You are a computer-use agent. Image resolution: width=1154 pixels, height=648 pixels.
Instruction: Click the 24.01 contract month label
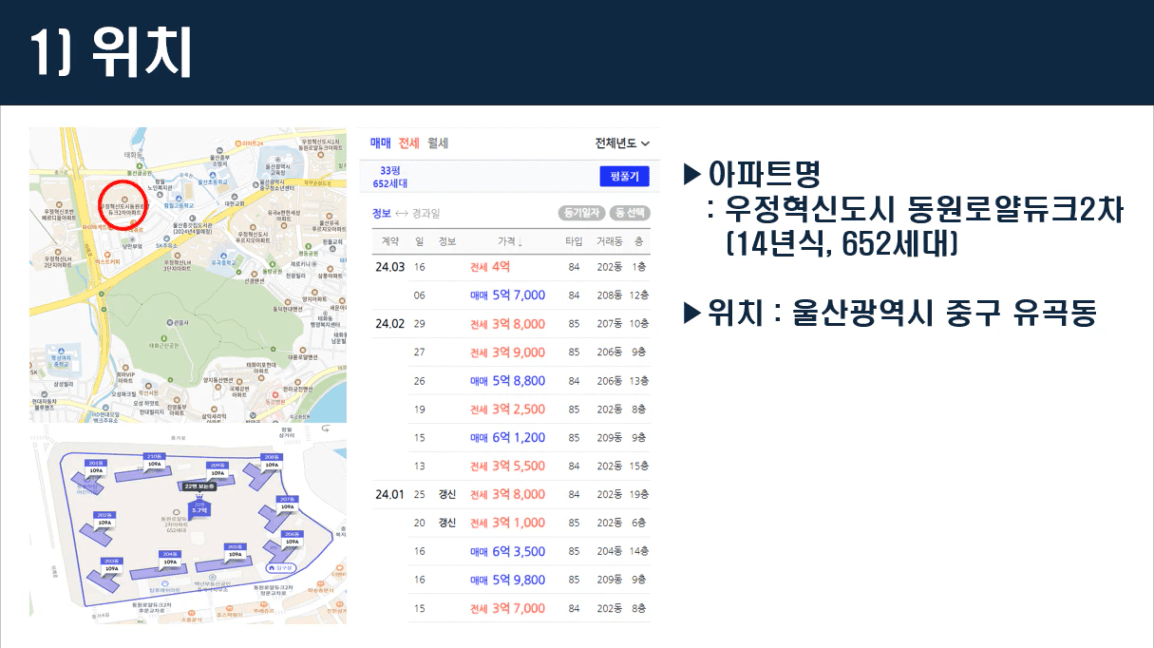pyautogui.click(x=390, y=495)
